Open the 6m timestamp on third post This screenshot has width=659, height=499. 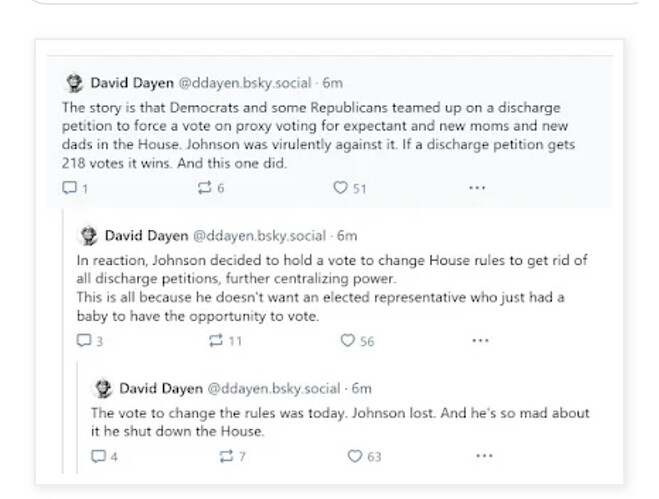[x=361, y=388]
